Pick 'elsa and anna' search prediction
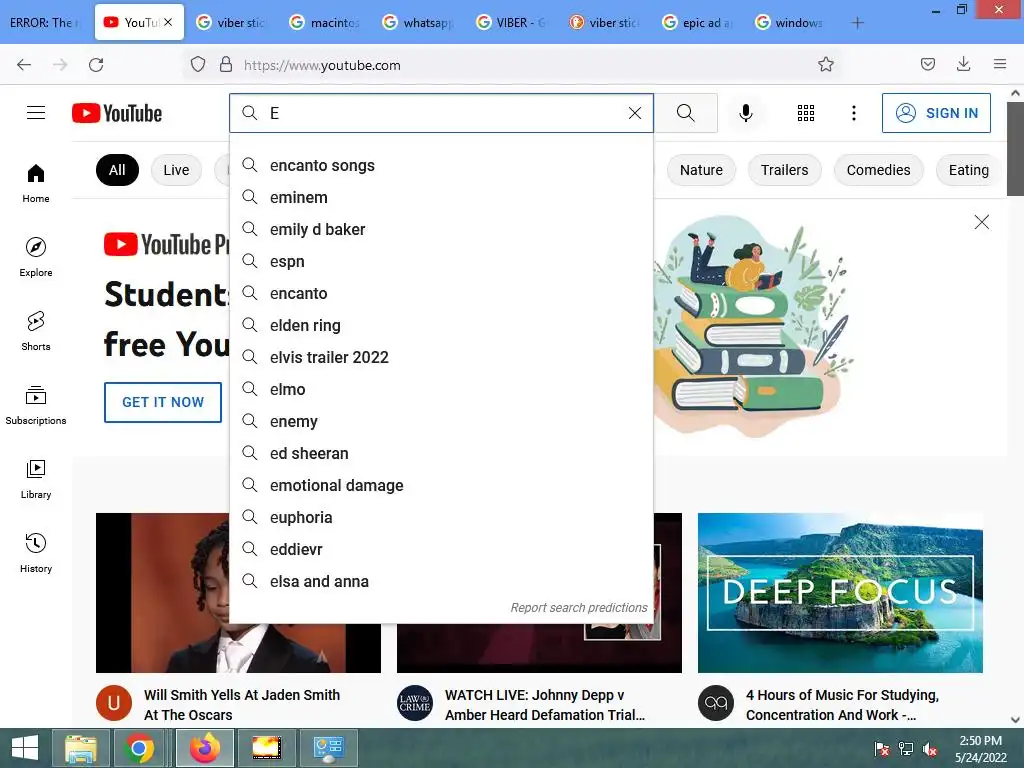1024x768 pixels. coord(441,581)
